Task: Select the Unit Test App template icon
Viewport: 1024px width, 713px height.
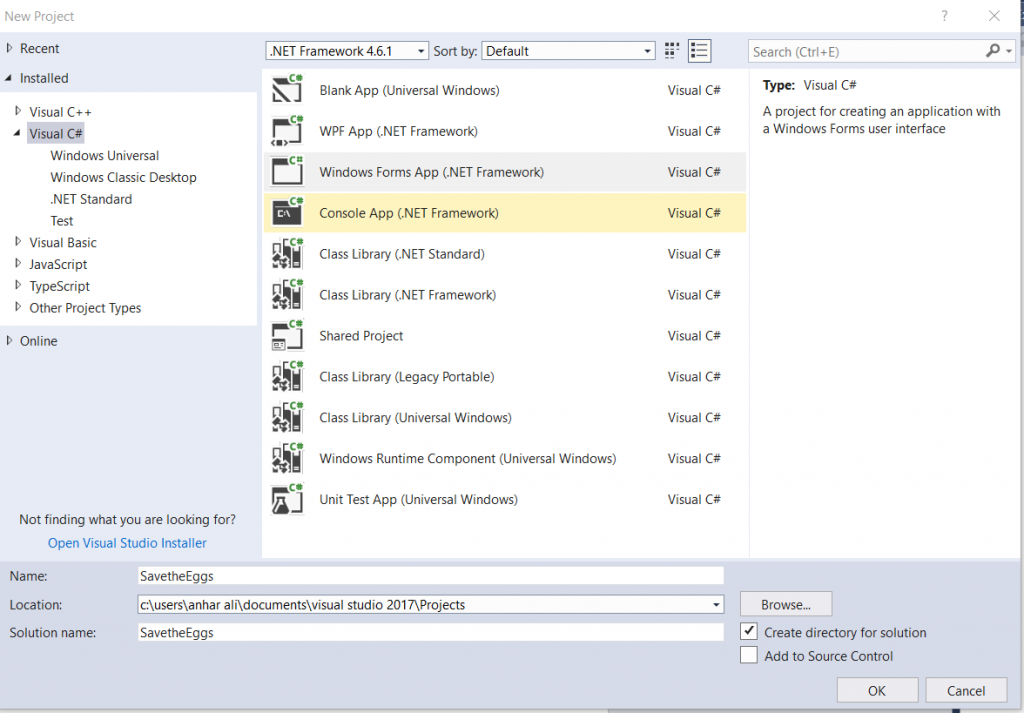Action: (x=287, y=499)
